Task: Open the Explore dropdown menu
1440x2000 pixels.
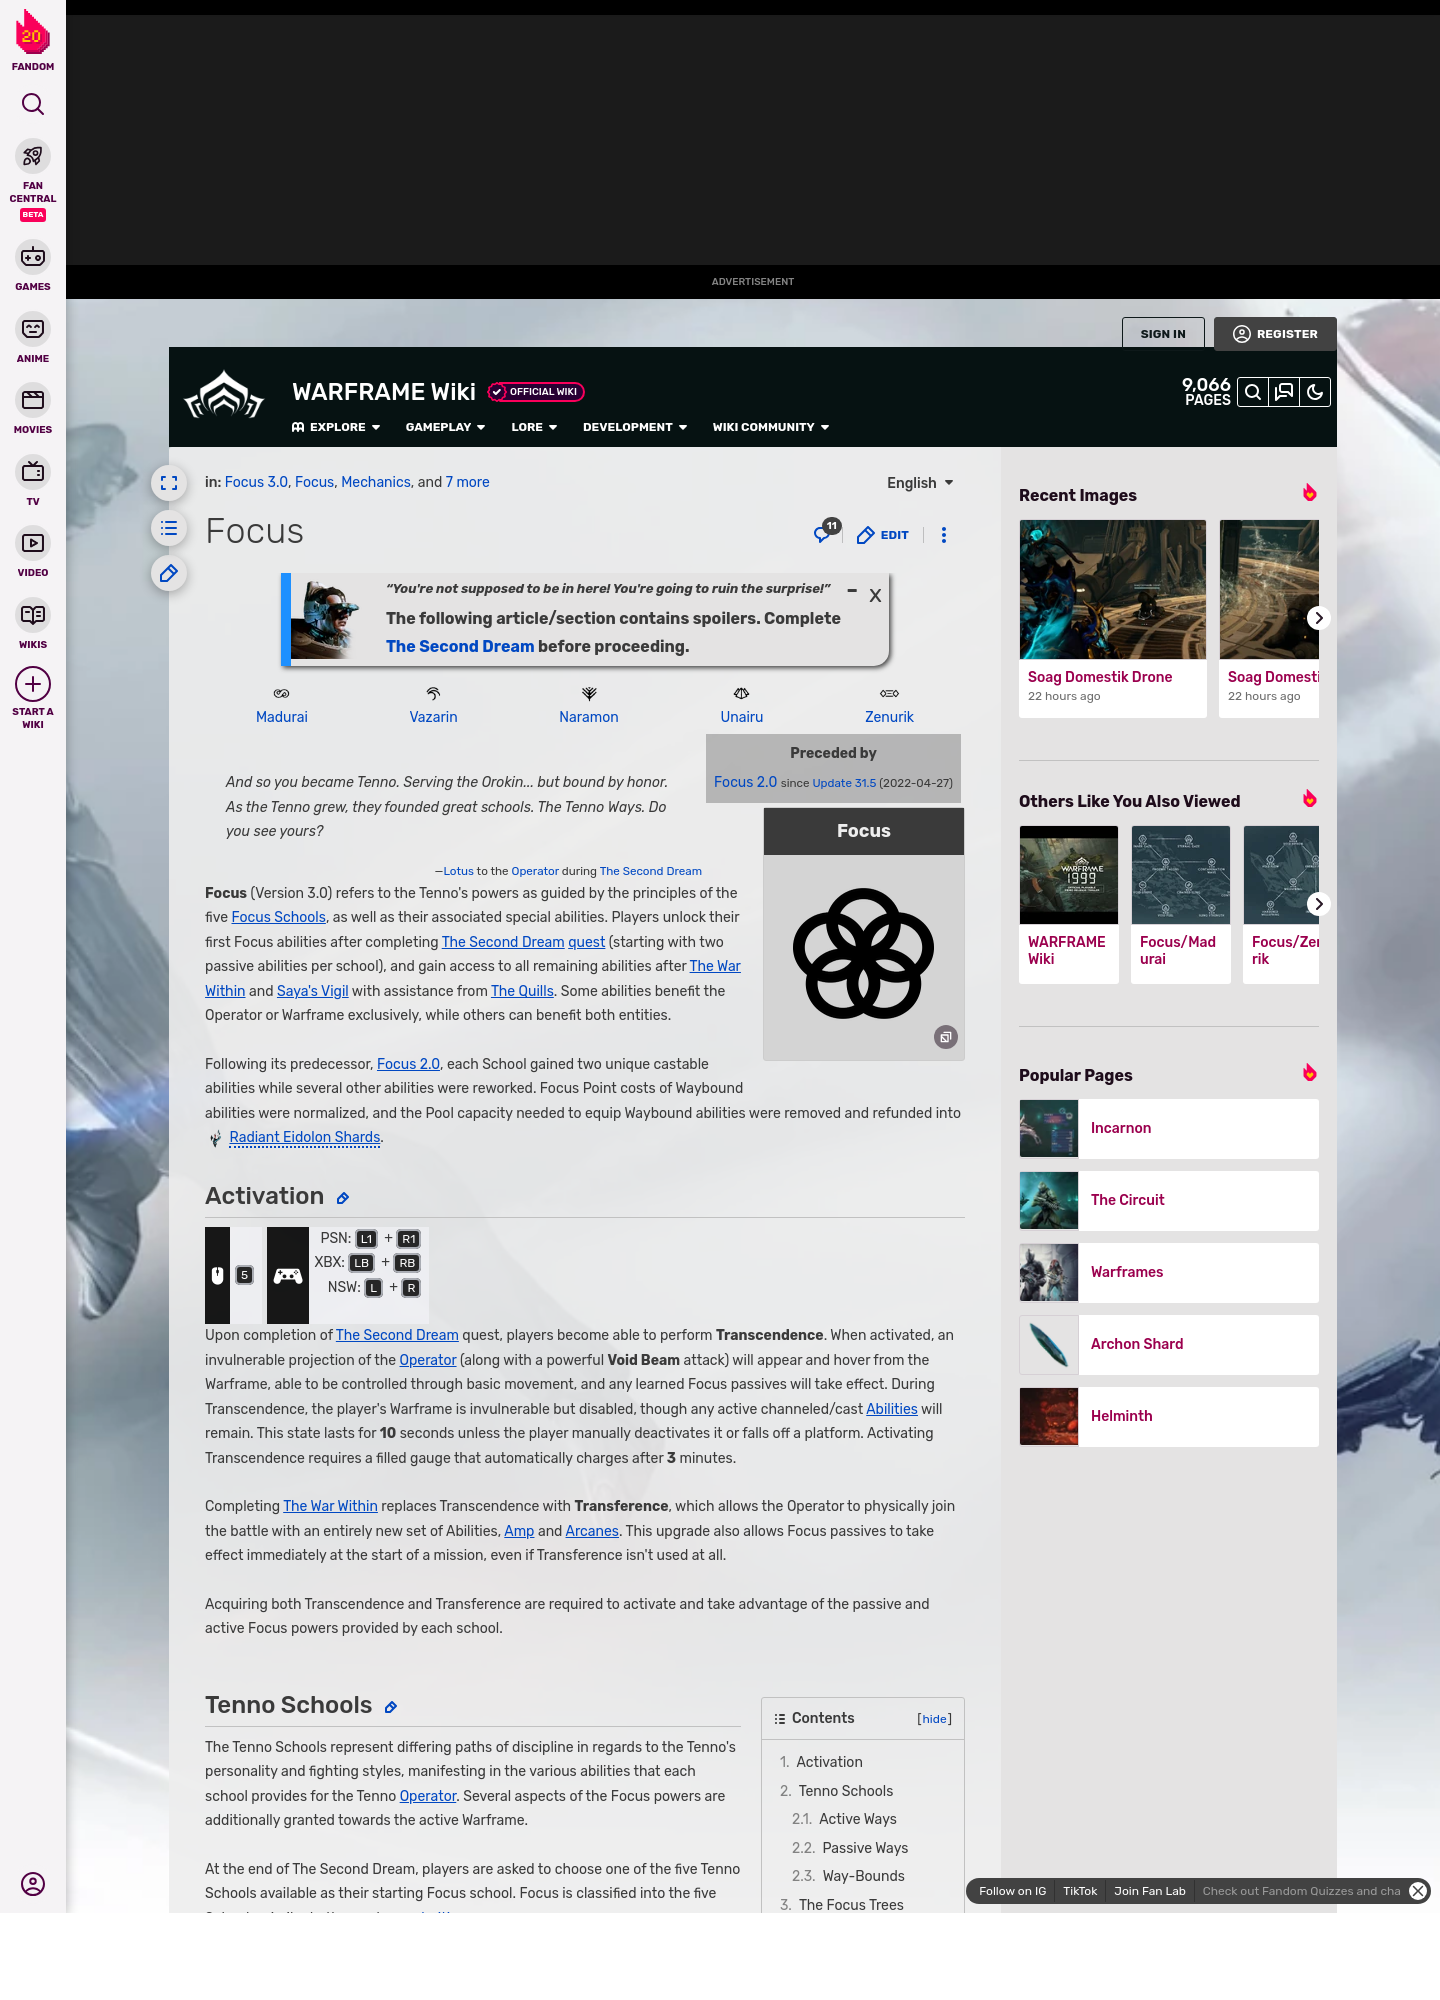Action: (x=336, y=427)
